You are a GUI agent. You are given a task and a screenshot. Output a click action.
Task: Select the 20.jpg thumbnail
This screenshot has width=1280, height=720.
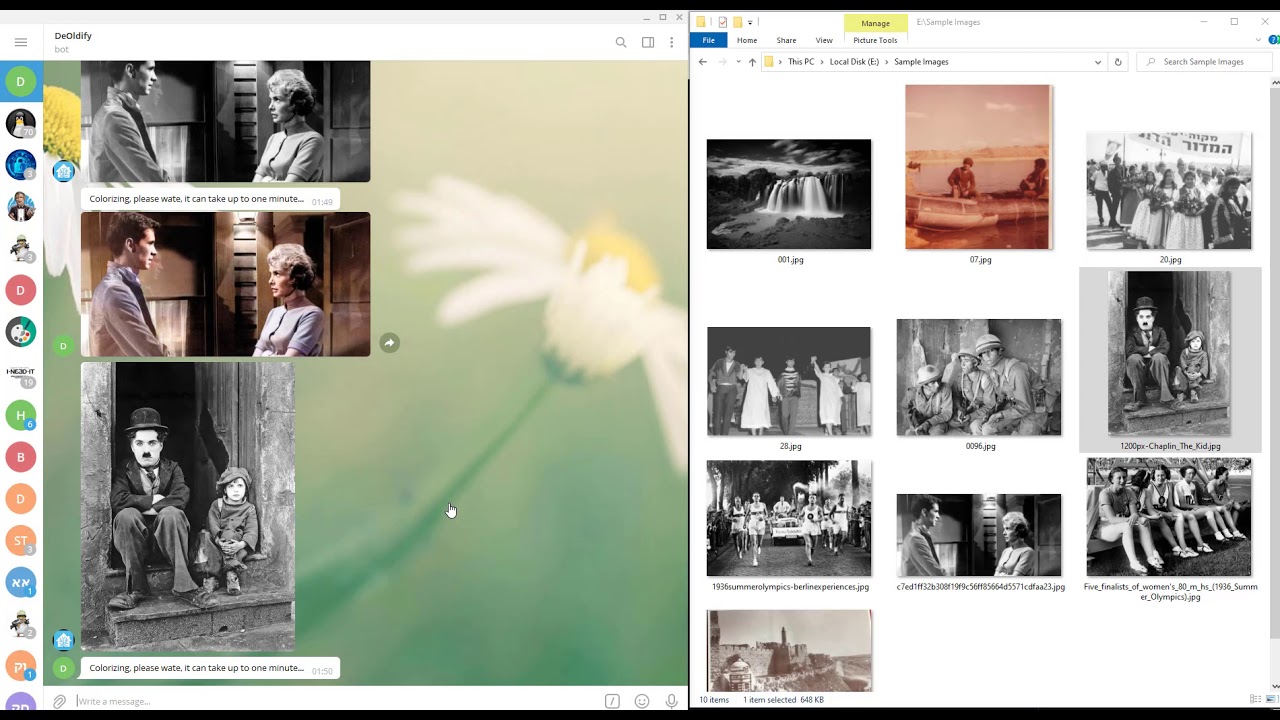(x=1169, y=190)
